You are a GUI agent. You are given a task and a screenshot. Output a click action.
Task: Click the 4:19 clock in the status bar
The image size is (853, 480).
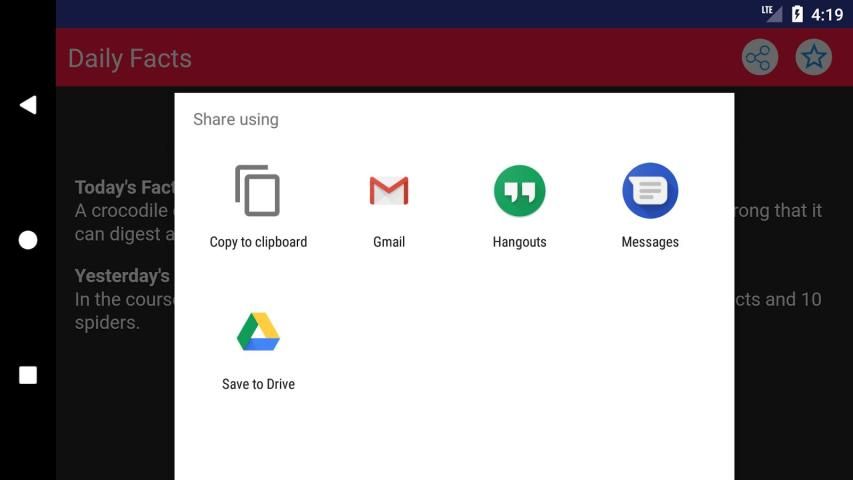tap(827, 14)
